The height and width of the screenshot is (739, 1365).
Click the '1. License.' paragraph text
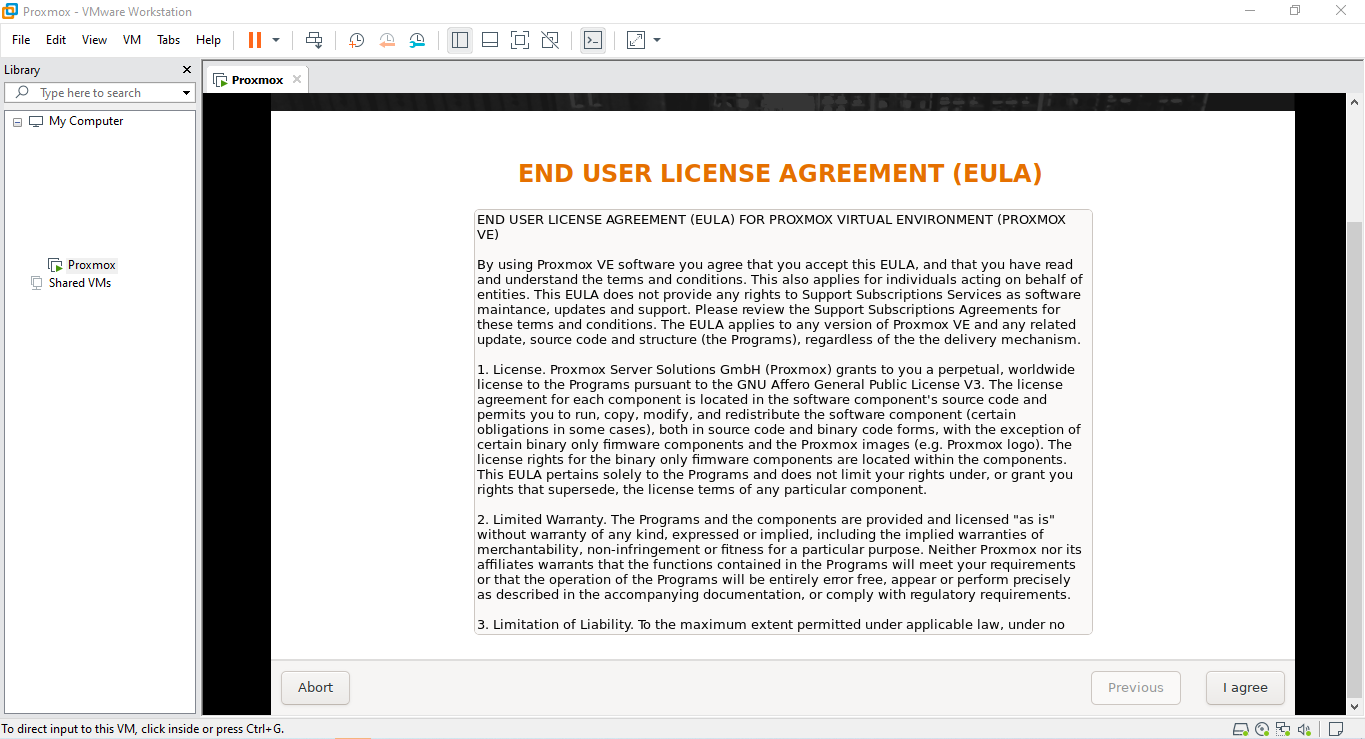pyautogui.click(x=779, y=430)
